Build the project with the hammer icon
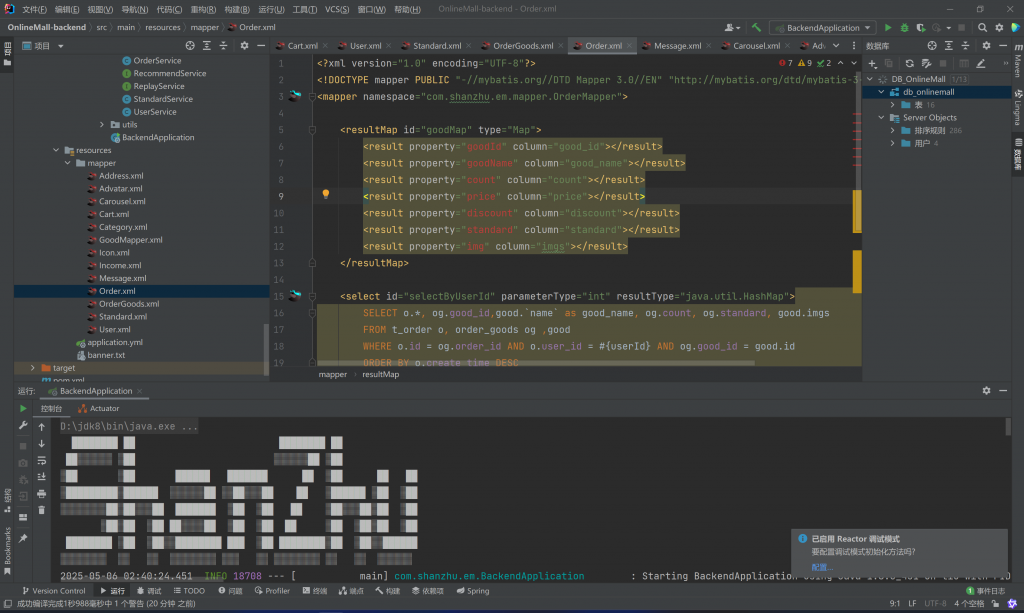The width and height of the screenshot is (1024, 613). coord(757,28)
